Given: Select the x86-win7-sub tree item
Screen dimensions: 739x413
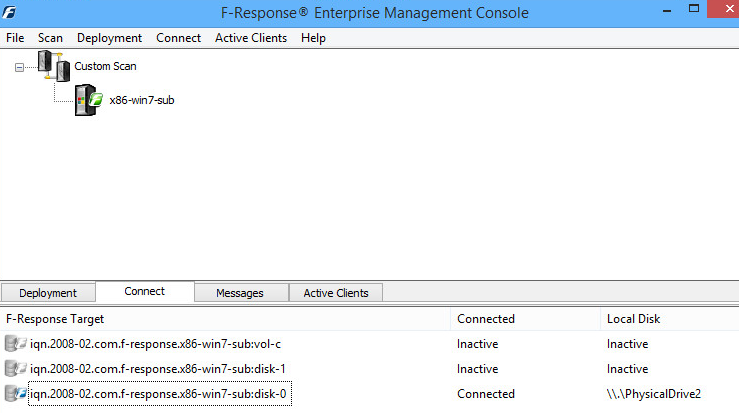Looking at the screenshot, I should coord(142,100).
